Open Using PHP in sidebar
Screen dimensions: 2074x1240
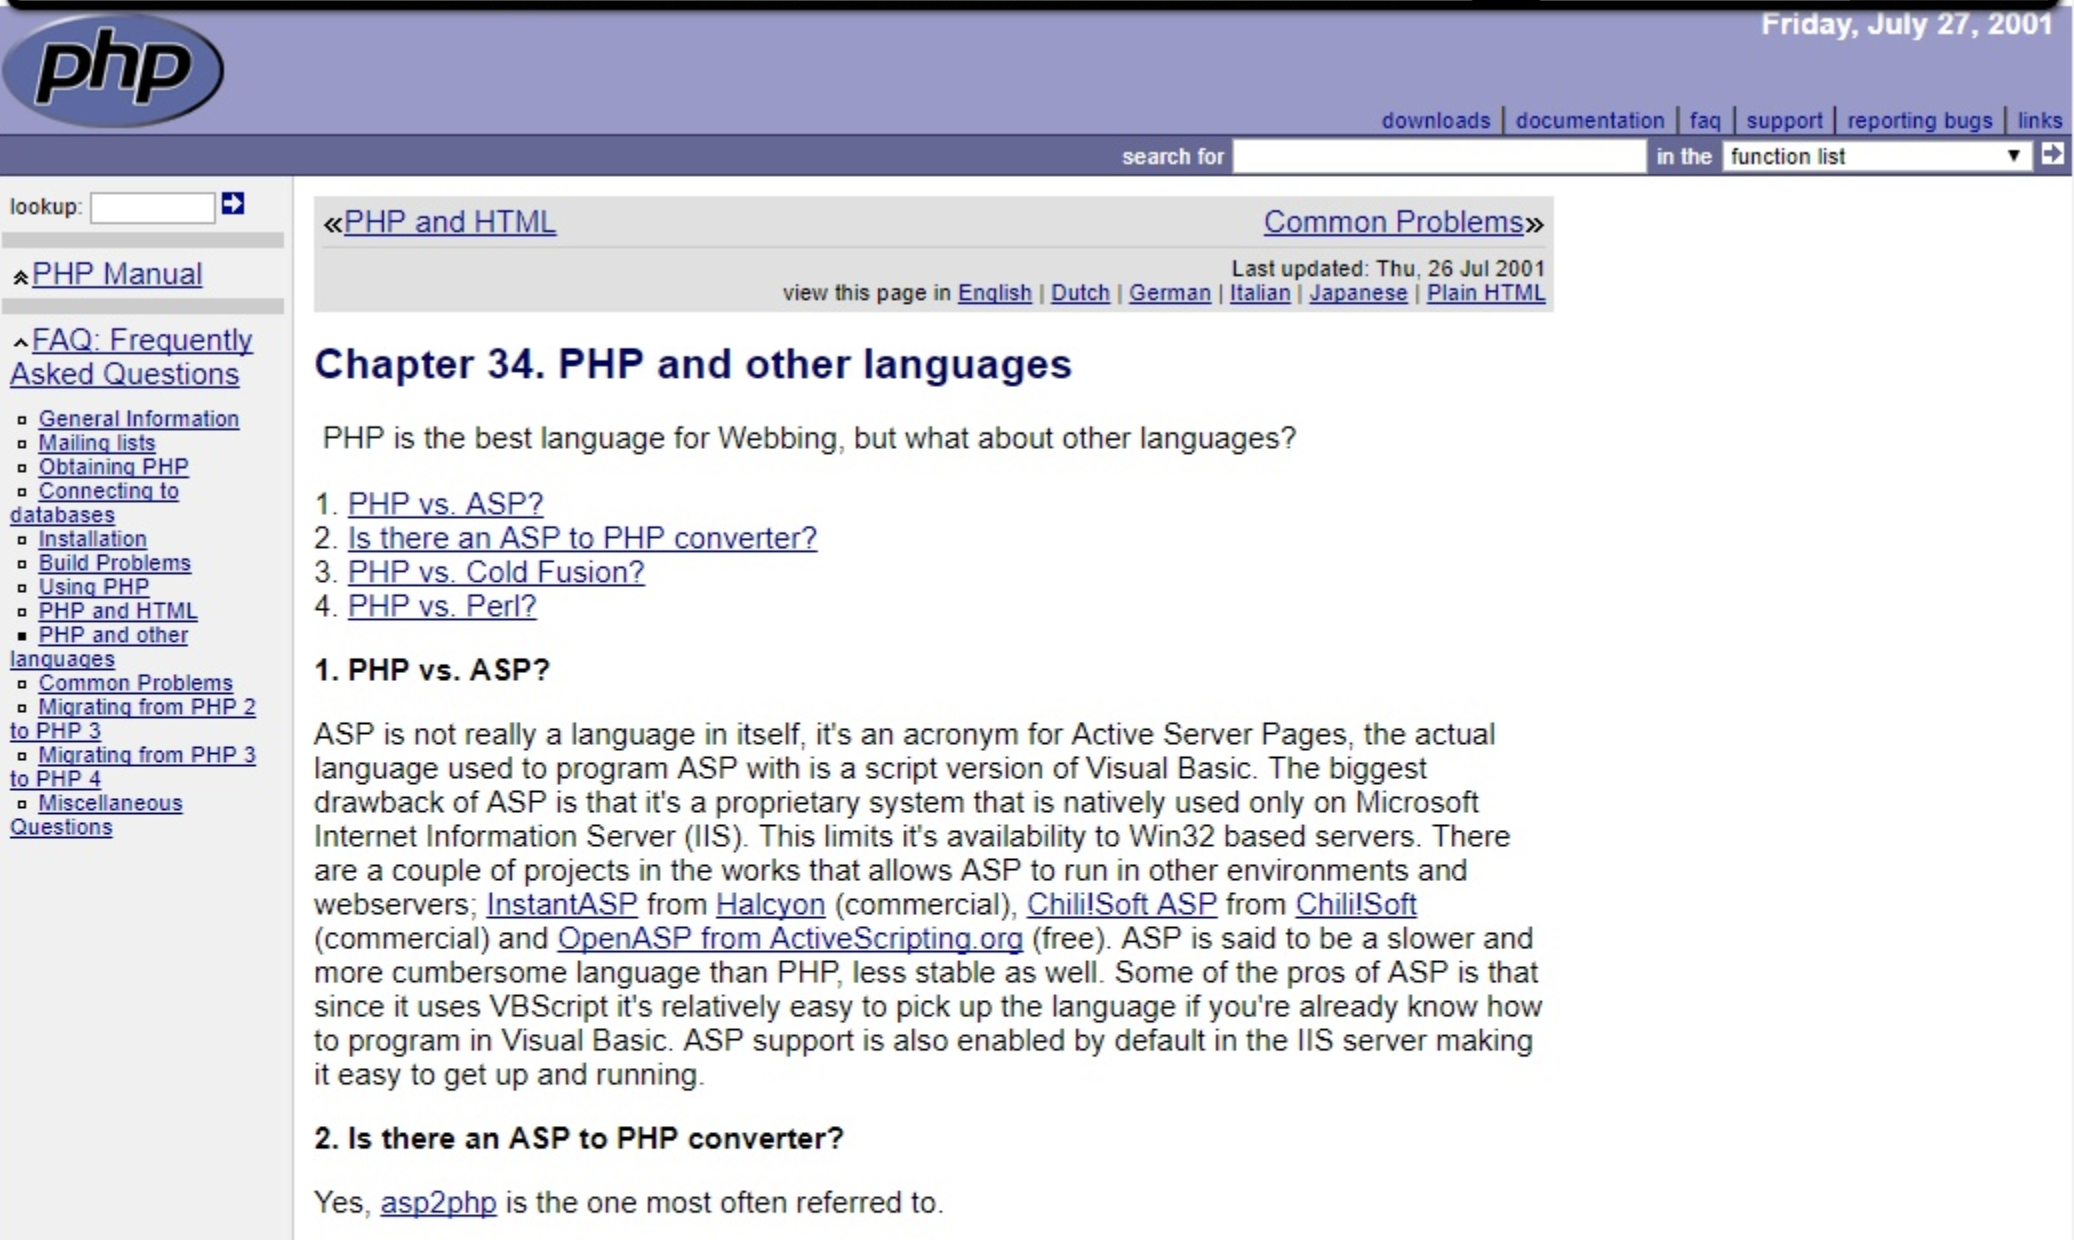coord(93,587)
